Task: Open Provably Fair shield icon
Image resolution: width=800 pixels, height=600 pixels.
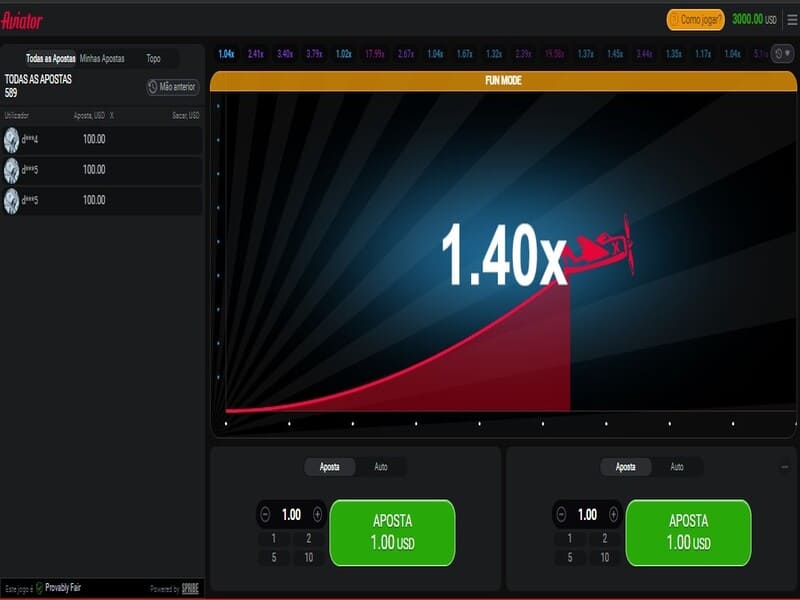Action: pos(39,588)
